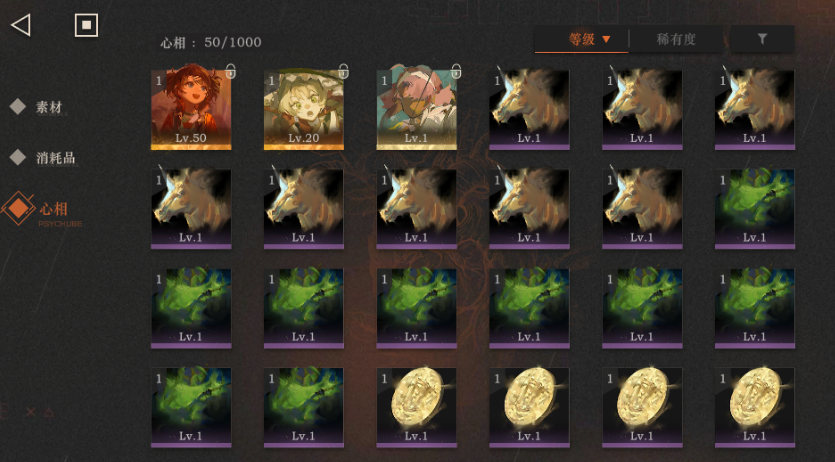Select the Lv.20 blonde character psychube
This screenshot has height=462, width=835.
pyautogui.click(x=304, y=110)
